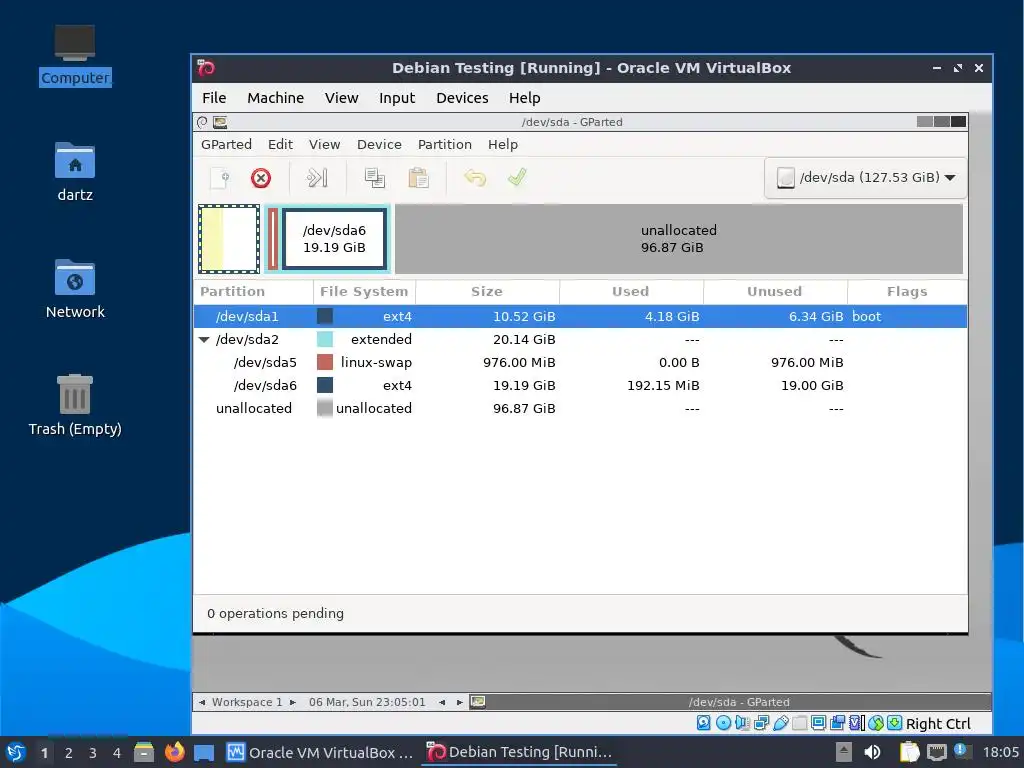Click VirtualBox mouse integration status icon
The height and width of the screenshot is (768, 1024).
[x=876, y=723]
